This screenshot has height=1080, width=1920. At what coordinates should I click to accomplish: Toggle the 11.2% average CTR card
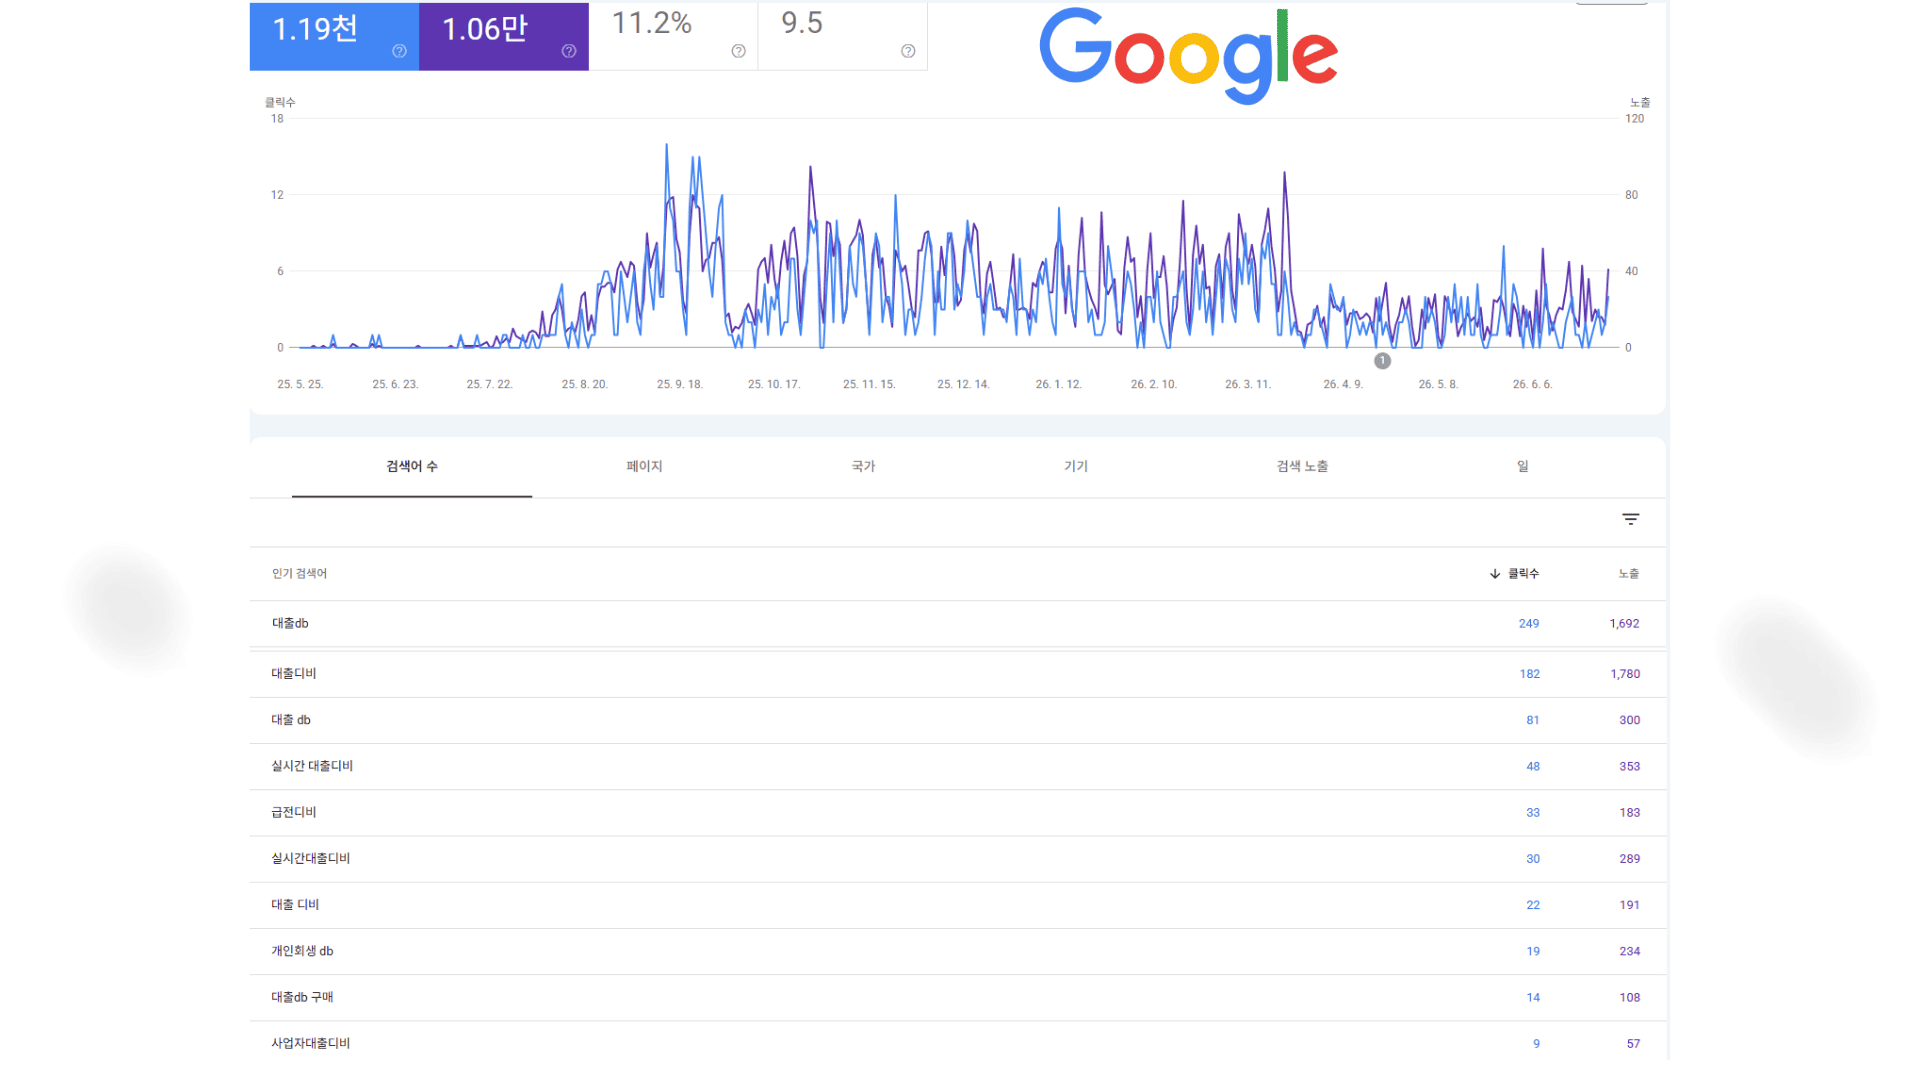click(673, 36)
